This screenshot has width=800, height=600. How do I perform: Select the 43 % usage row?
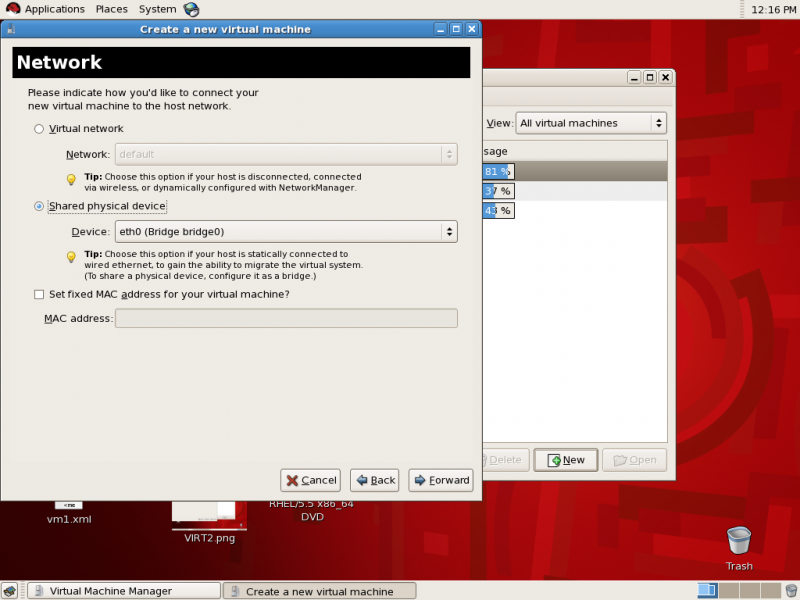pyautogui.click(x=574, y=210)
